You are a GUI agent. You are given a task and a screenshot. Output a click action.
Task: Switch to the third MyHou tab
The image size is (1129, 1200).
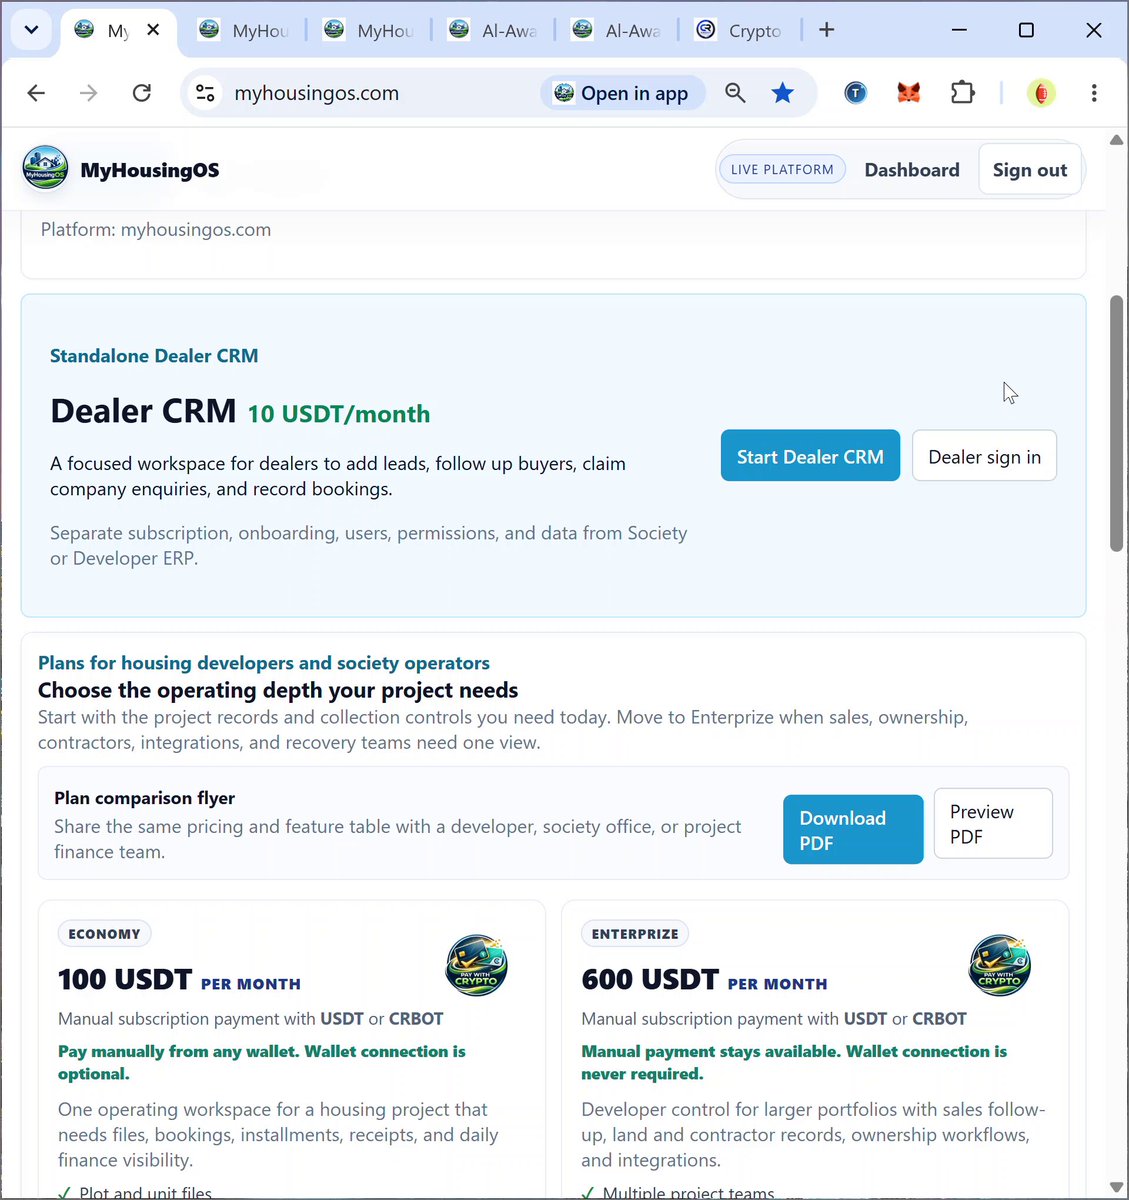[x=369, y=30]
